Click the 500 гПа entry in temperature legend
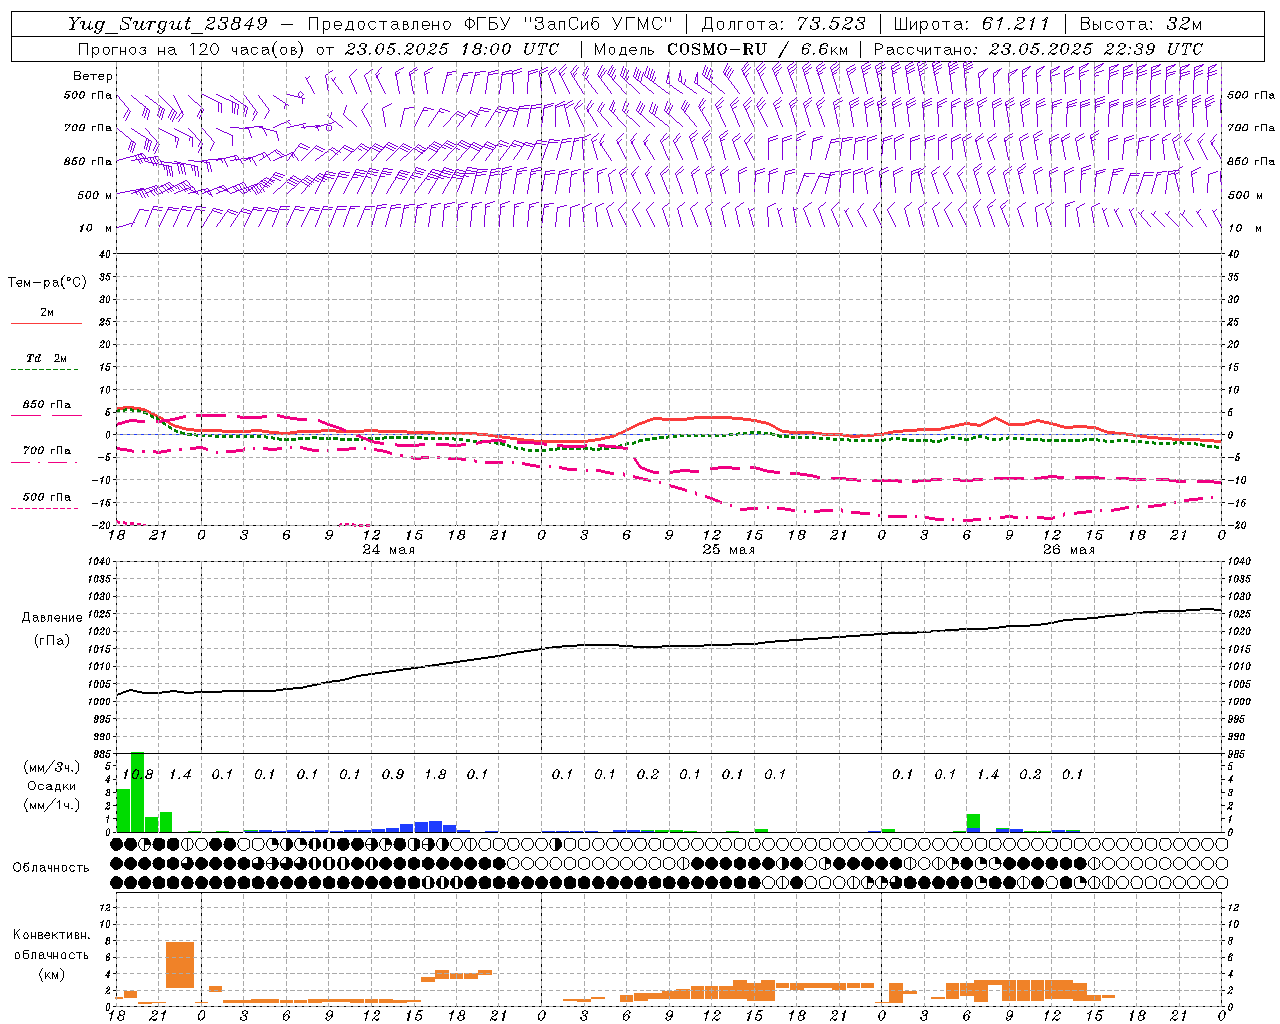Image resolution: width=1280 pixels, height=1024 pixels. point(46,497)
